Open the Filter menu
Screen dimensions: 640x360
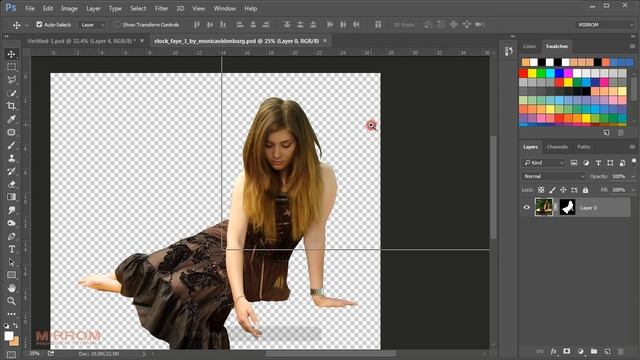[x=161, y=8]
